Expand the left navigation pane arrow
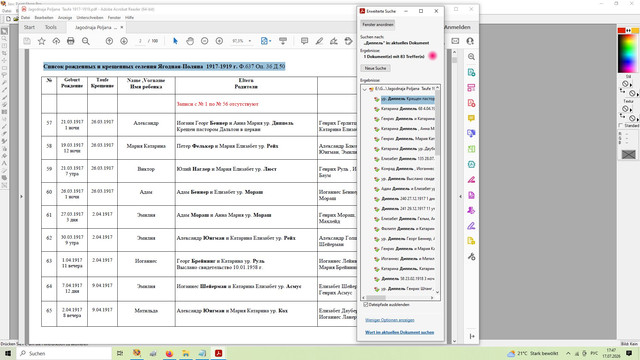This screenshot has height=360, width=640. [22, 196]
